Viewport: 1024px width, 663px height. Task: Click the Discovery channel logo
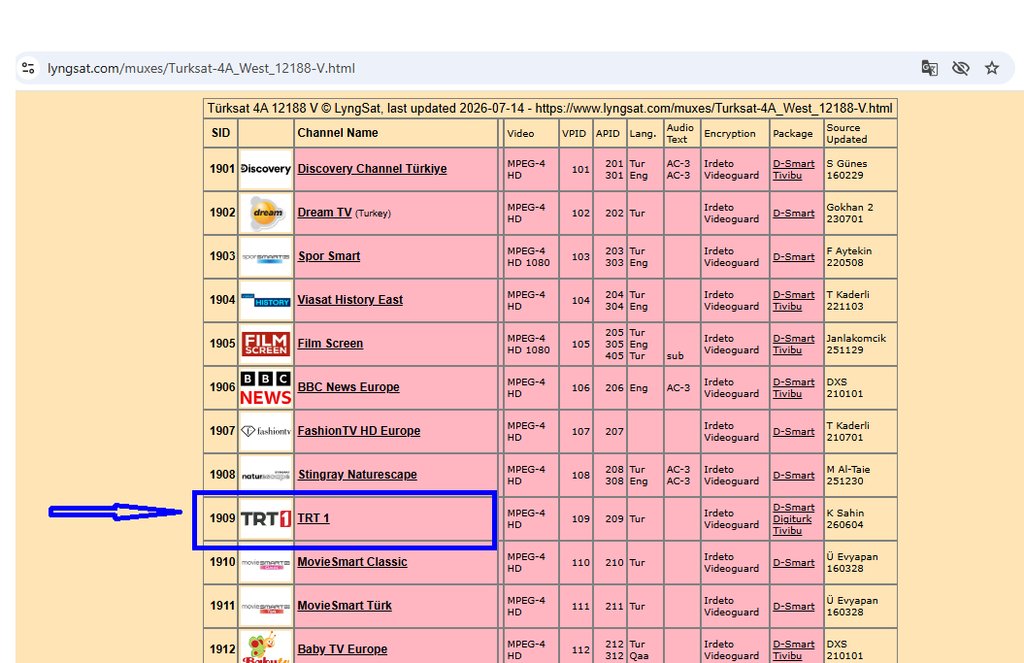266,169
